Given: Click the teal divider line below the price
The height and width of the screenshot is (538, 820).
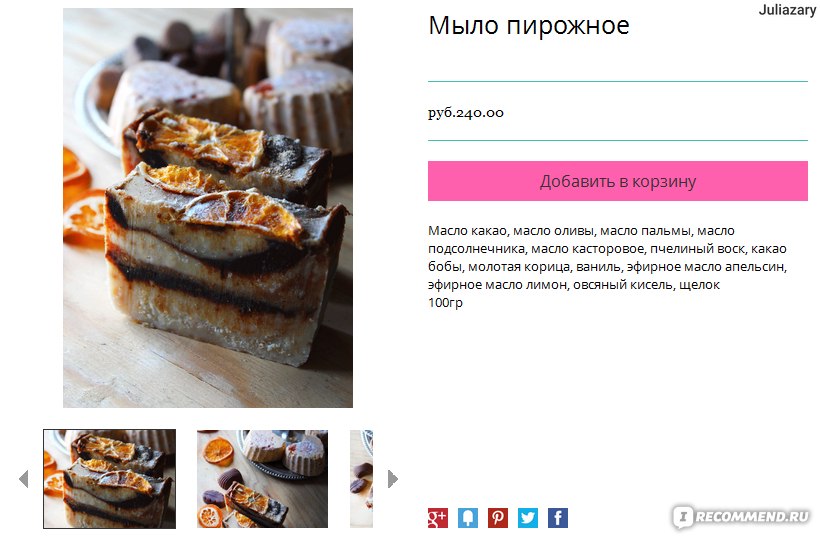Looking at the screenshot, I should pos(618,140).
